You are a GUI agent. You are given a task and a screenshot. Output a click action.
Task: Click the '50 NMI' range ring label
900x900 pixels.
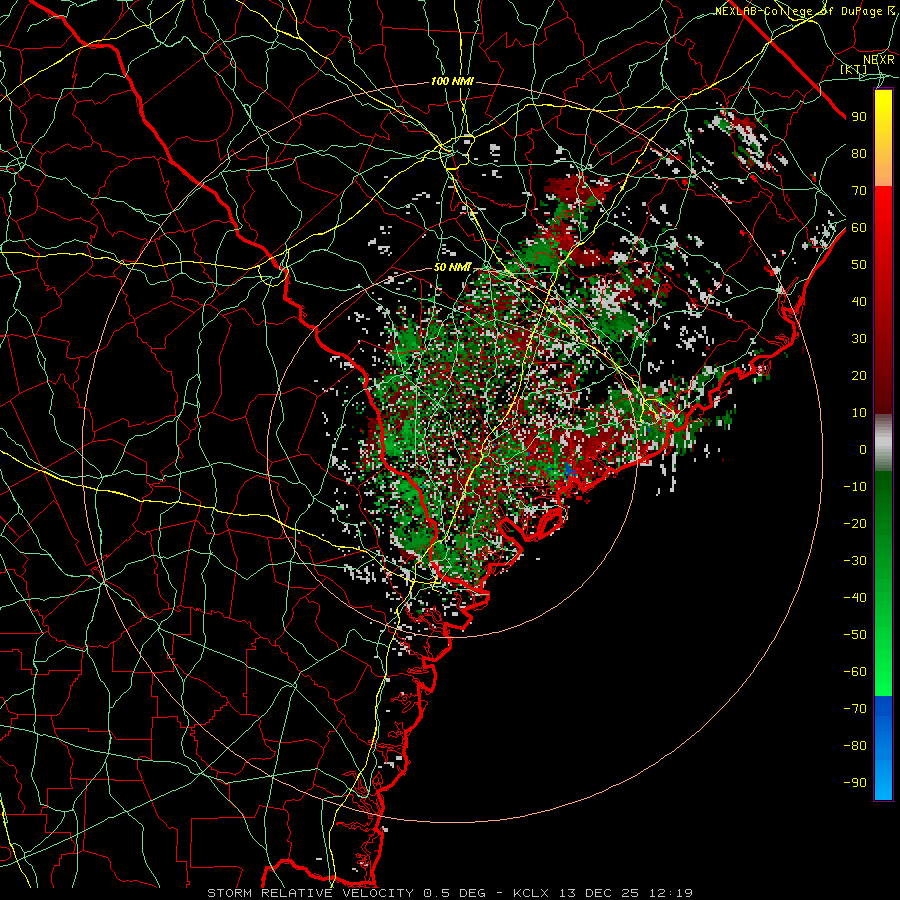(452, 267)
